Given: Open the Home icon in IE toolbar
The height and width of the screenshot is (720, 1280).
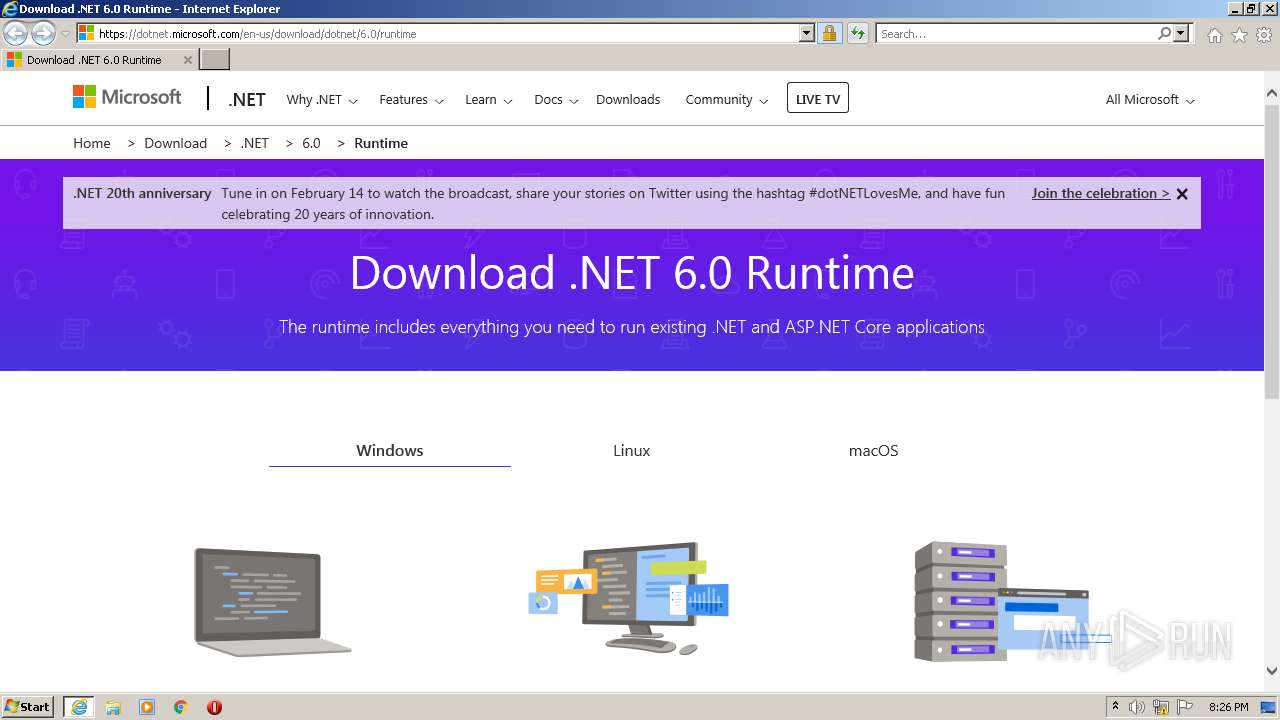Looking at the screenshot, I should click(x=1214, y=35).
